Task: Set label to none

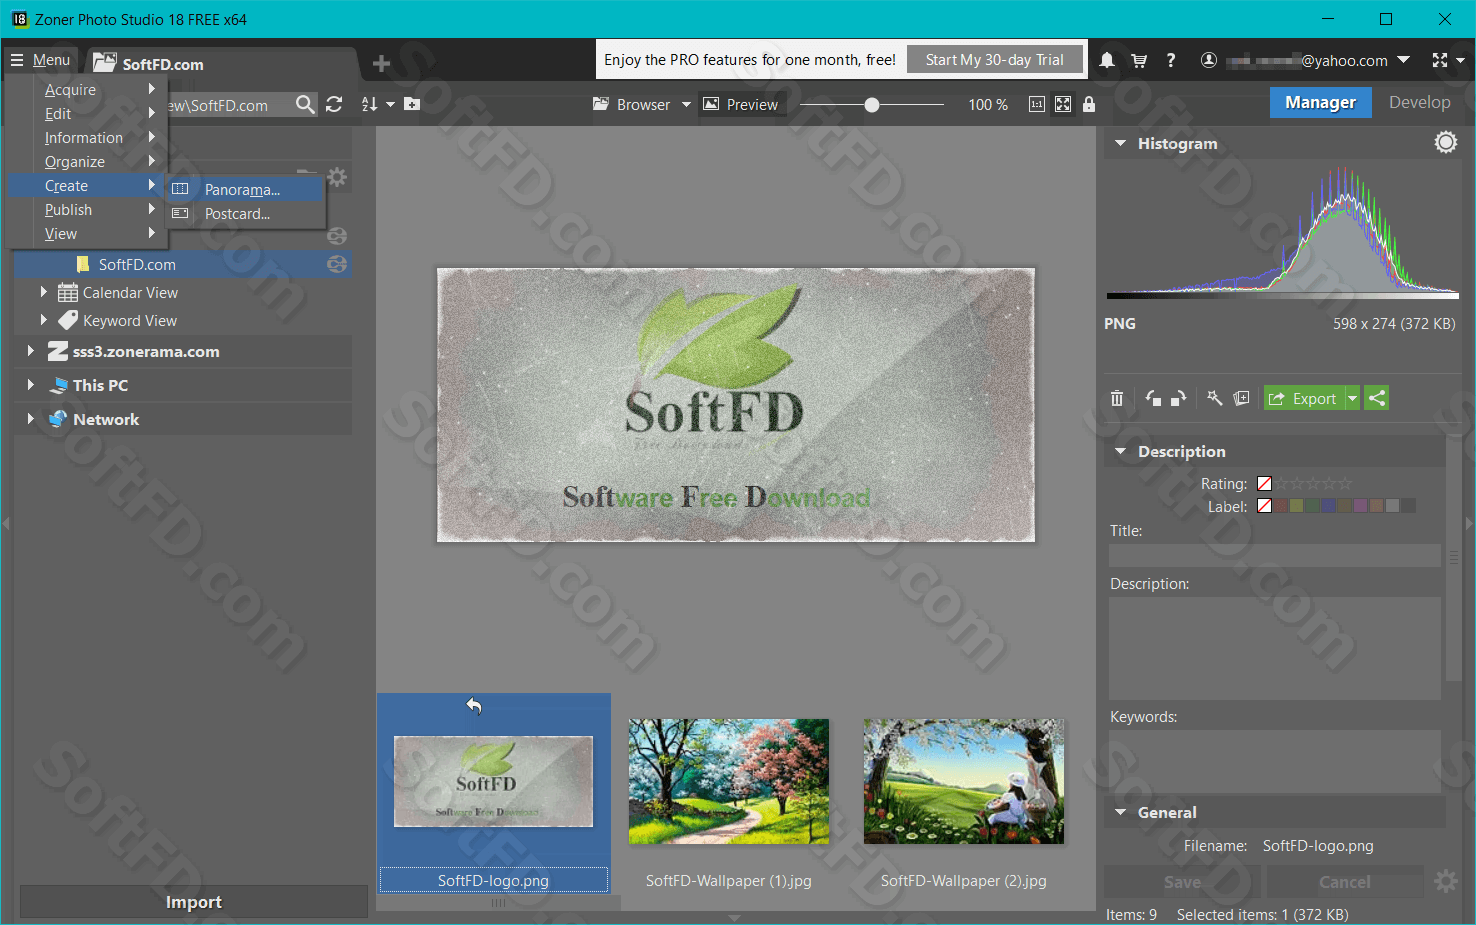Action: [1264, 505]
